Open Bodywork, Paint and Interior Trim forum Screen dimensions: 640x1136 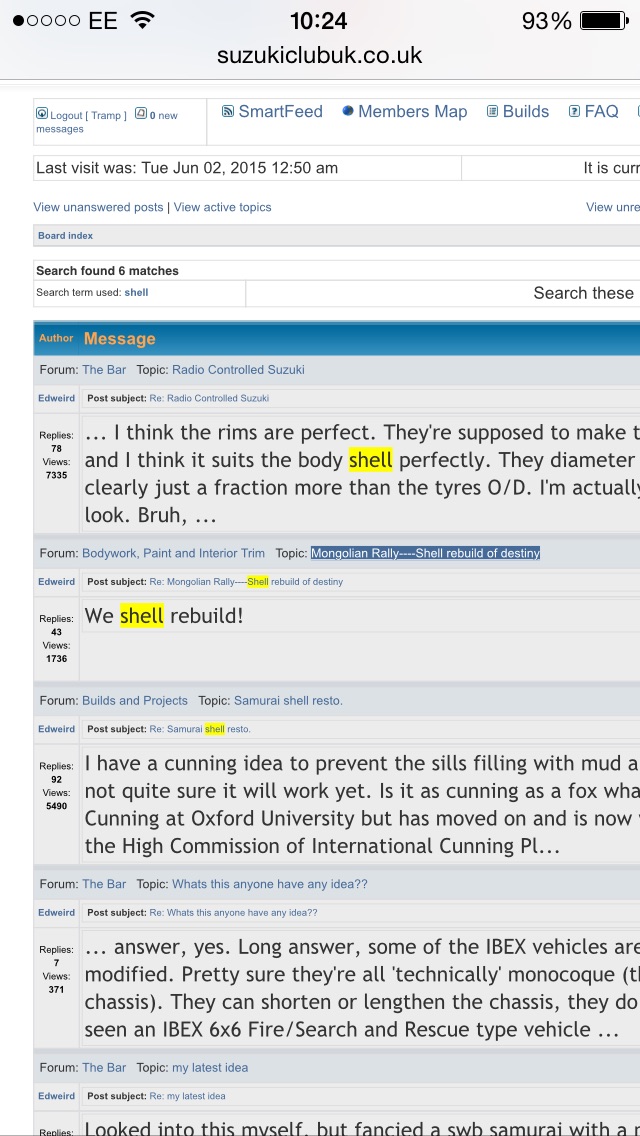(173, 553)
